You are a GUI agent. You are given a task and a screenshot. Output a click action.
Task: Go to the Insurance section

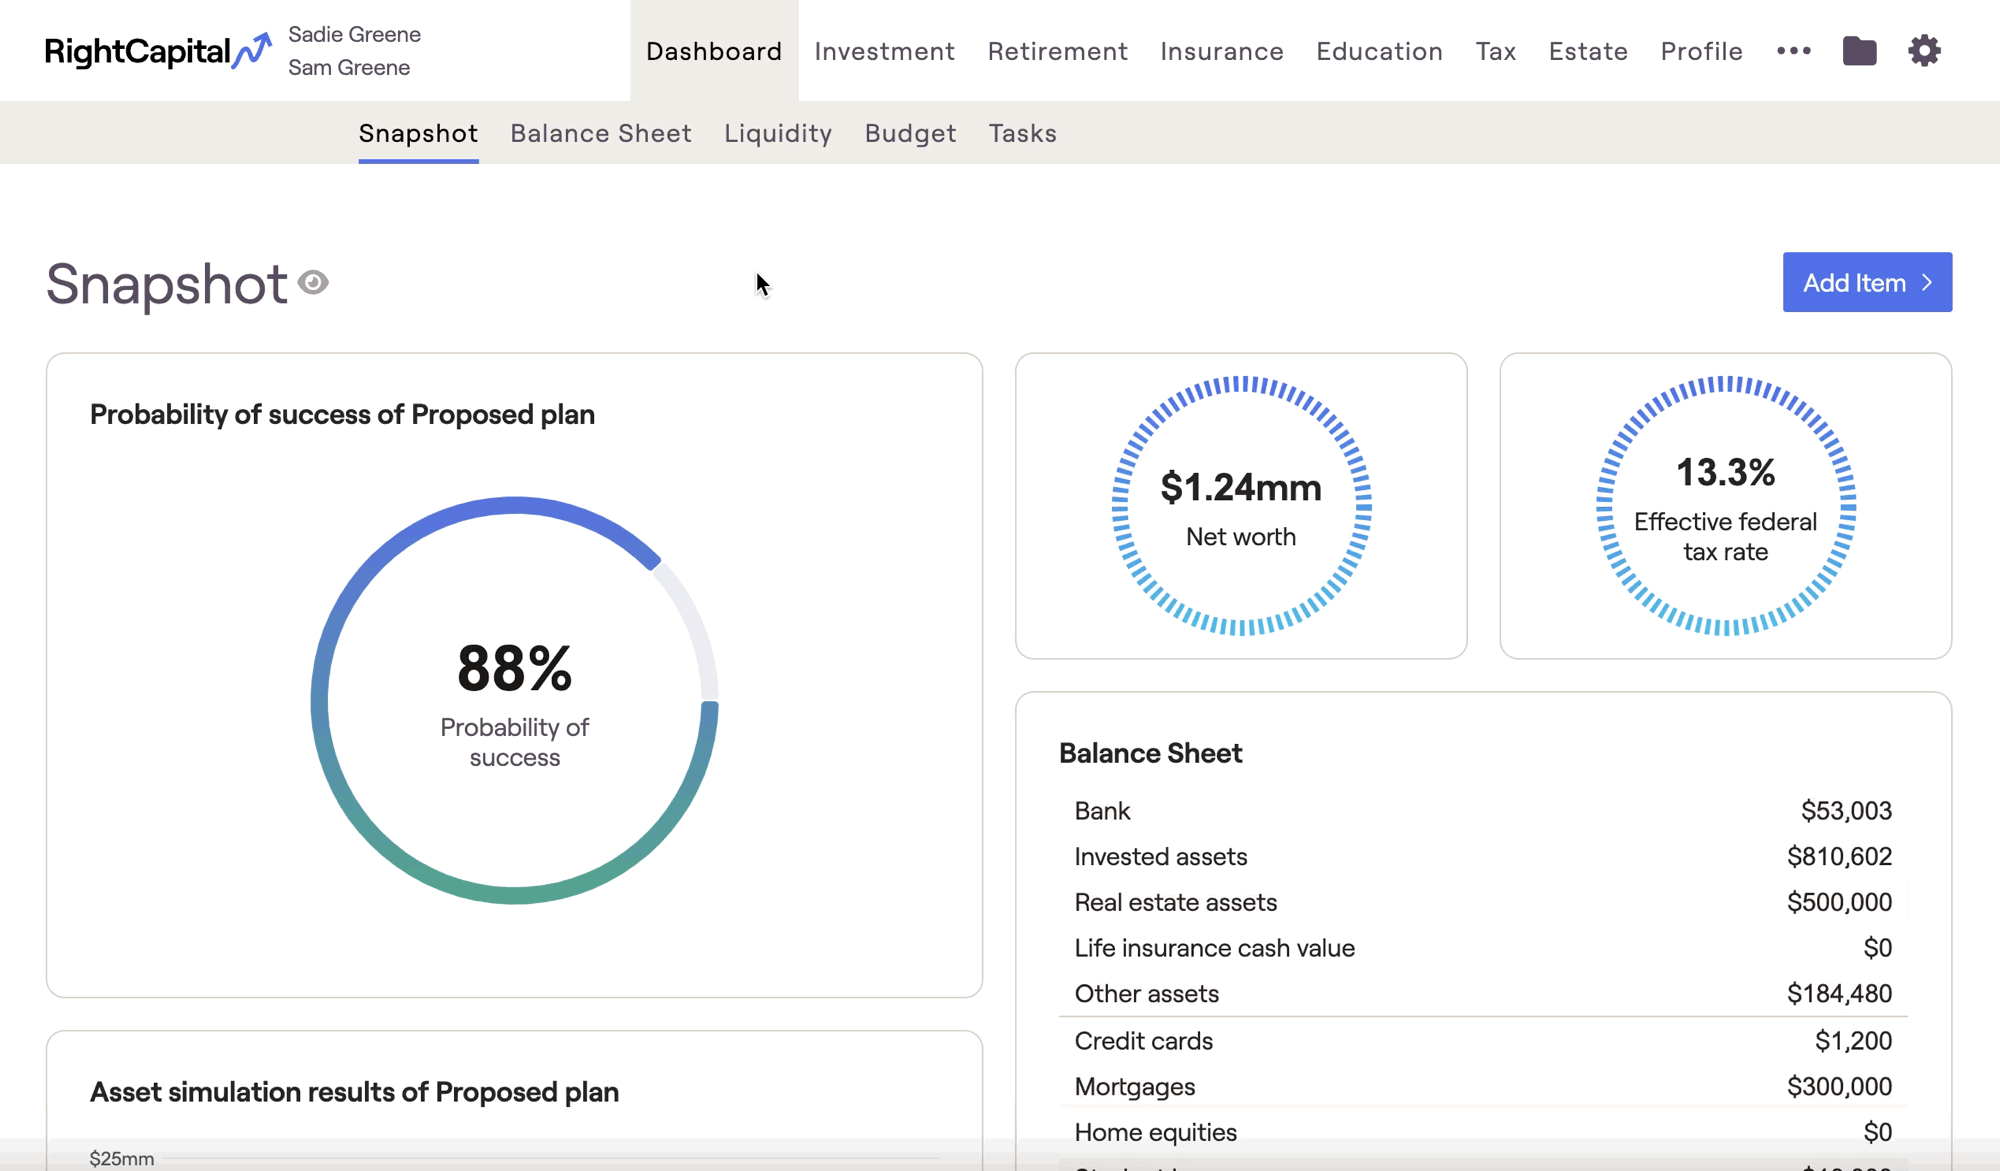click(1221, 51)
